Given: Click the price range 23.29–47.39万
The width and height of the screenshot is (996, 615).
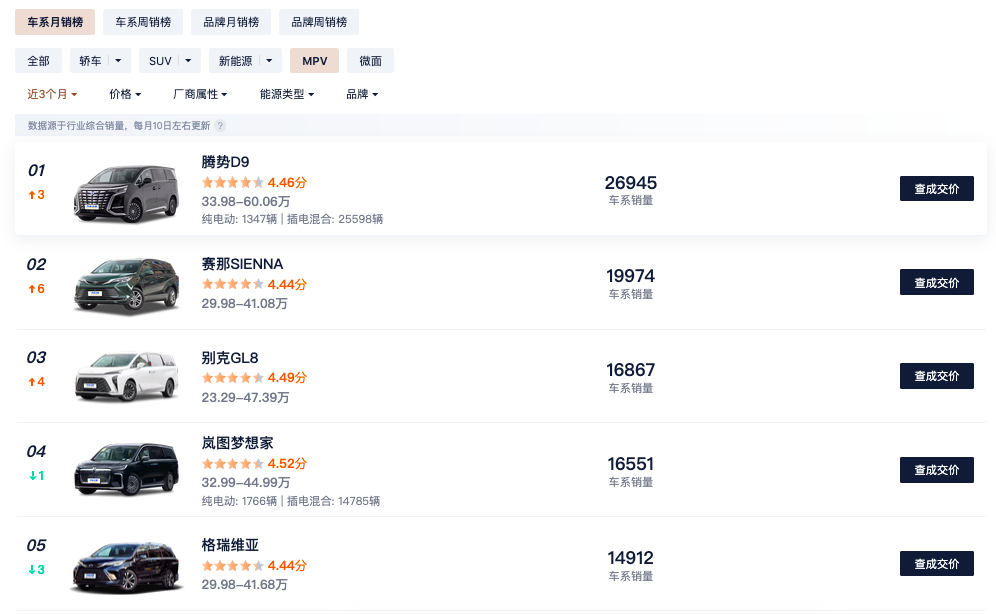Looking at the screenshot, I should [245, 397].
